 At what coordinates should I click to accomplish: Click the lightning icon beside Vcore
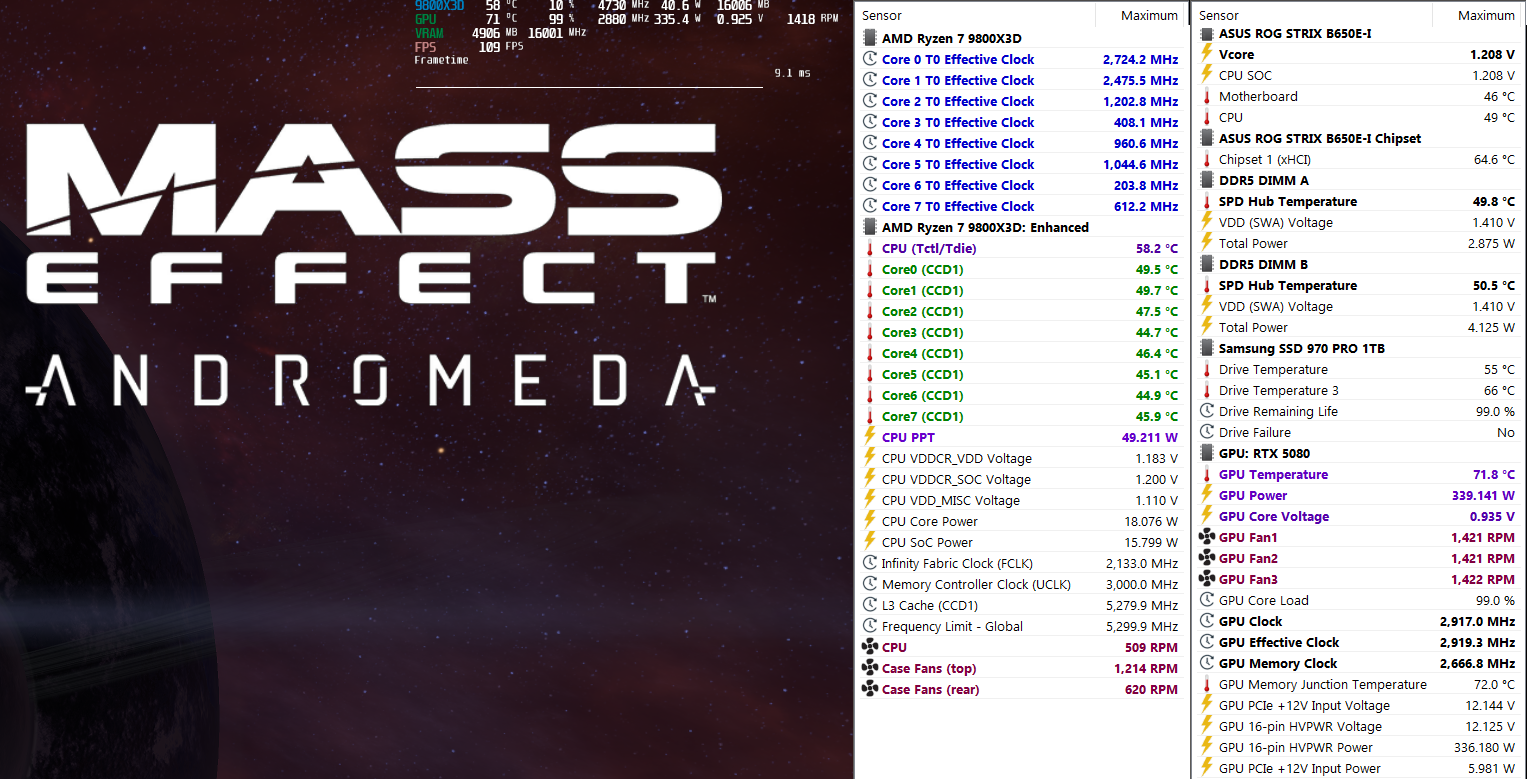coord(1206,54)
